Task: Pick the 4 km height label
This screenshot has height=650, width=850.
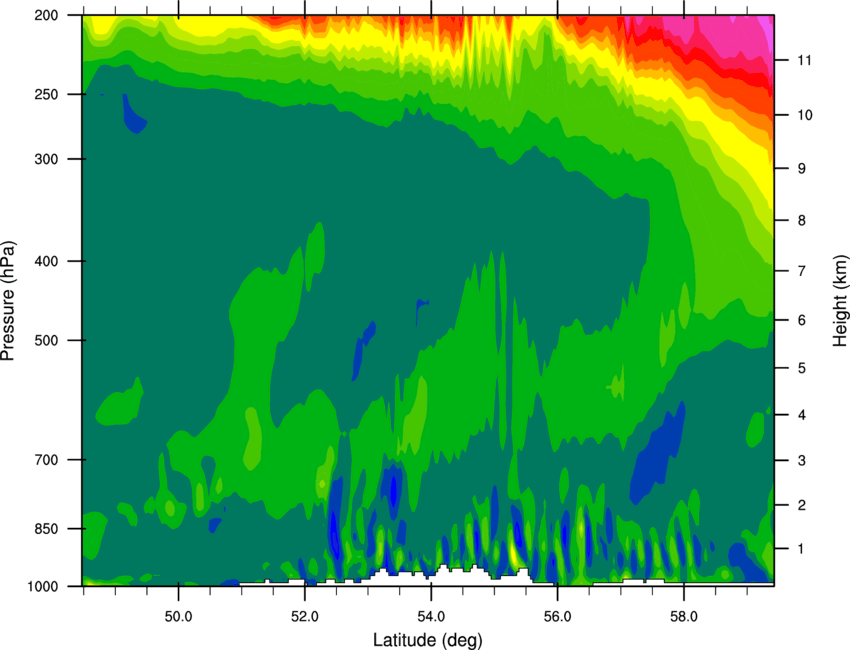Action: point(802,415)
